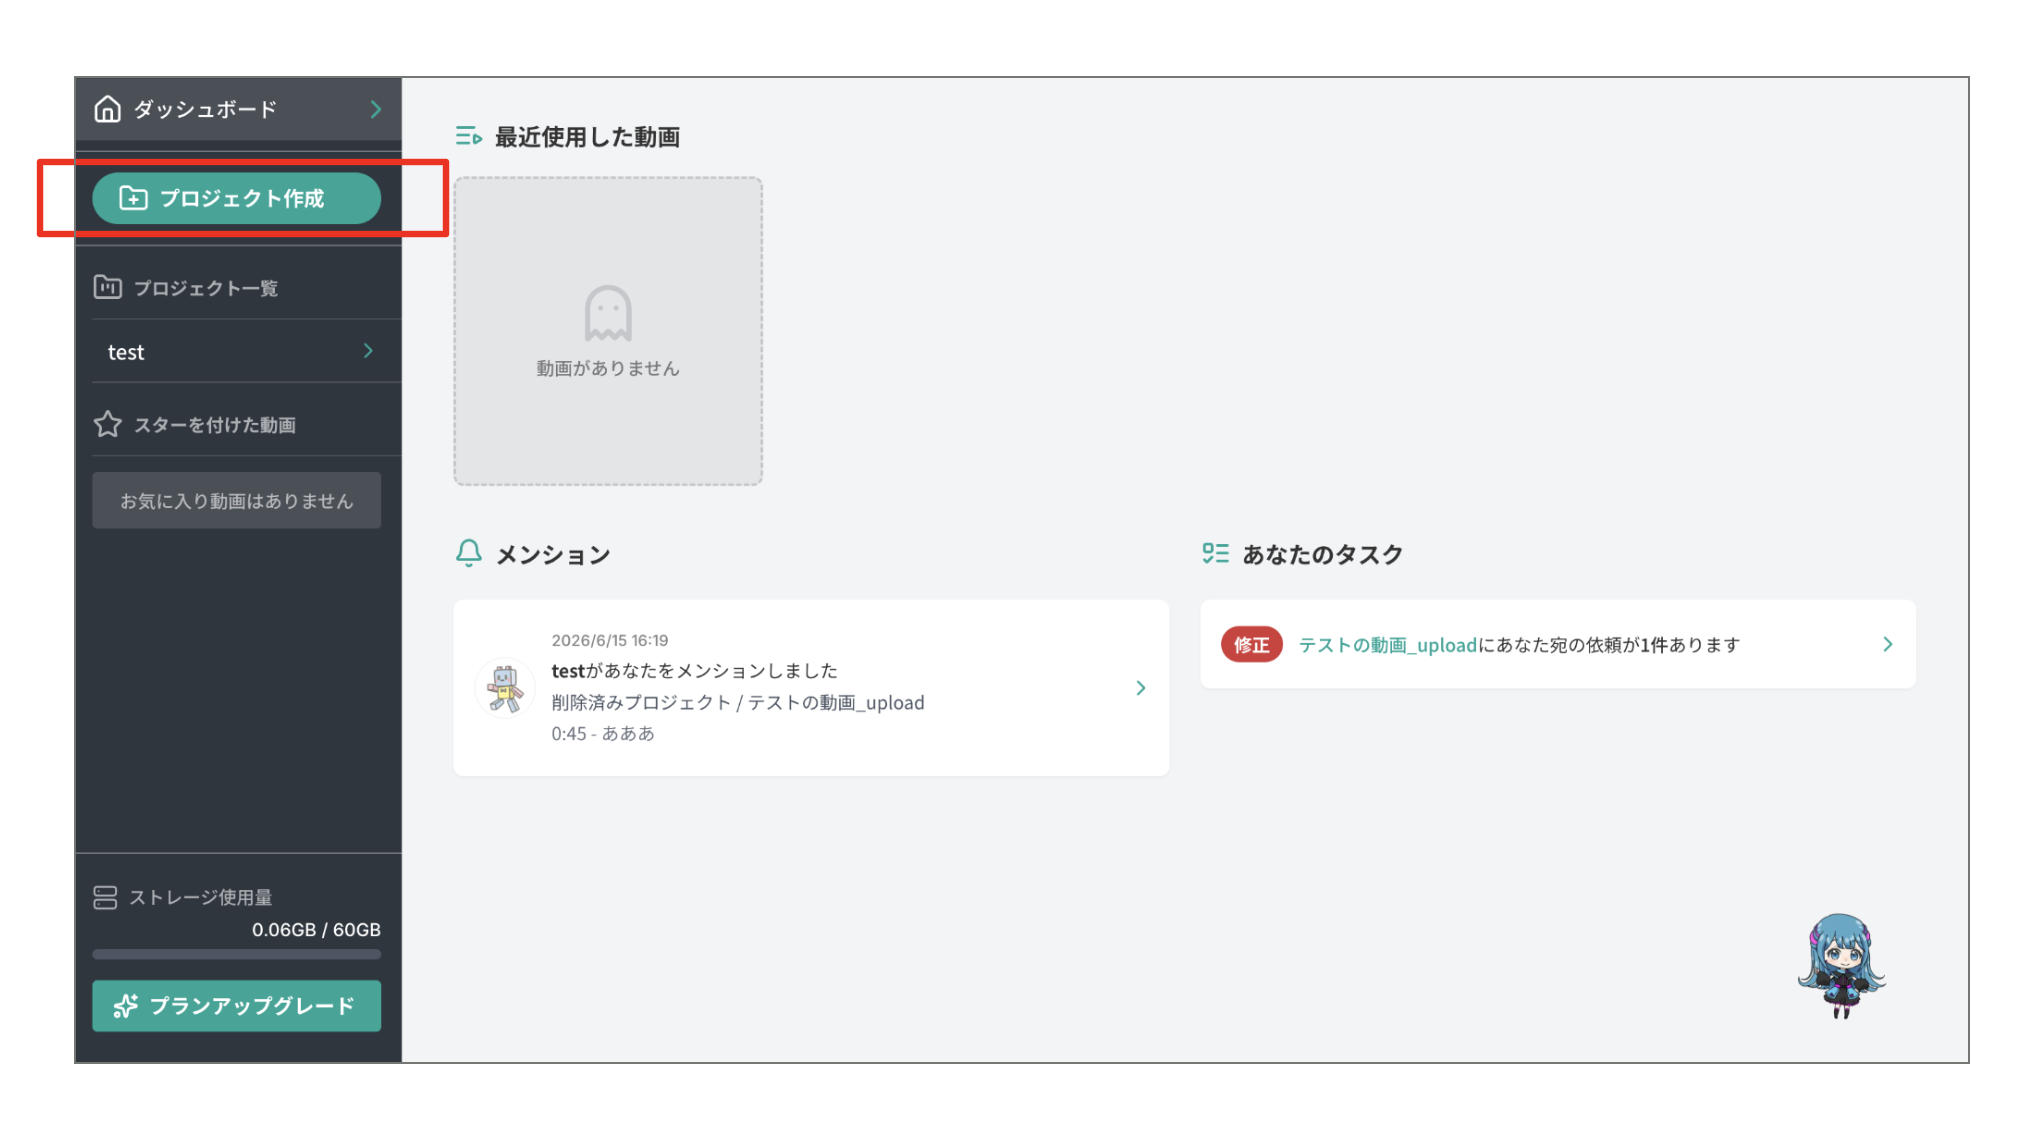2034x1136 pixels.
Task: Open the mention from test card chevron
Action: click(1141, 688)
